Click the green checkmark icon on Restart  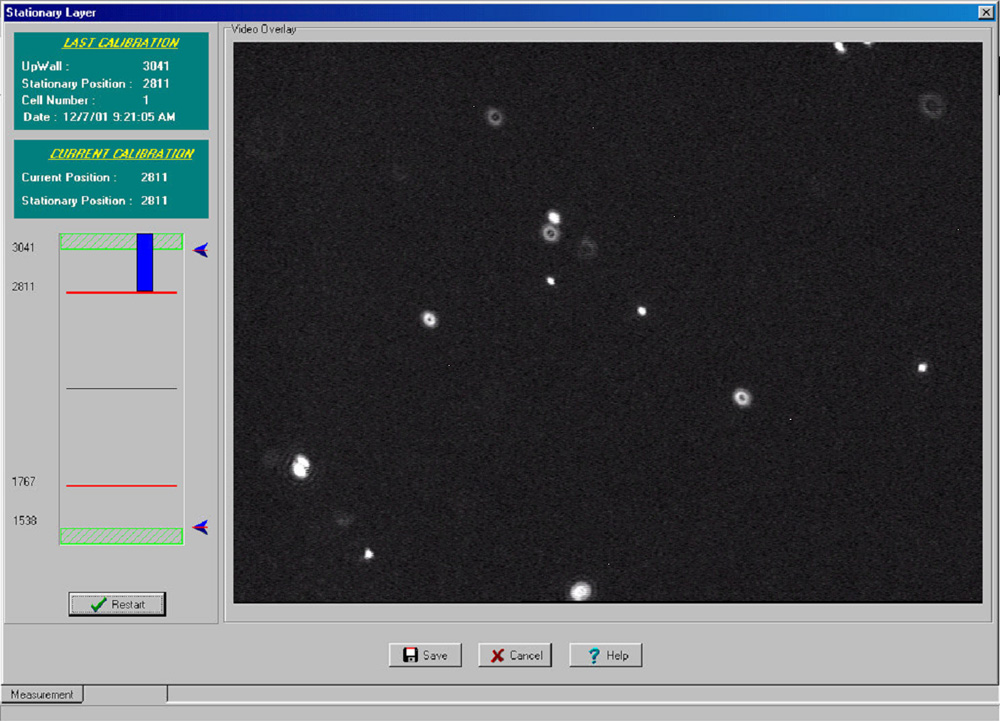click(x=98, y=604)
